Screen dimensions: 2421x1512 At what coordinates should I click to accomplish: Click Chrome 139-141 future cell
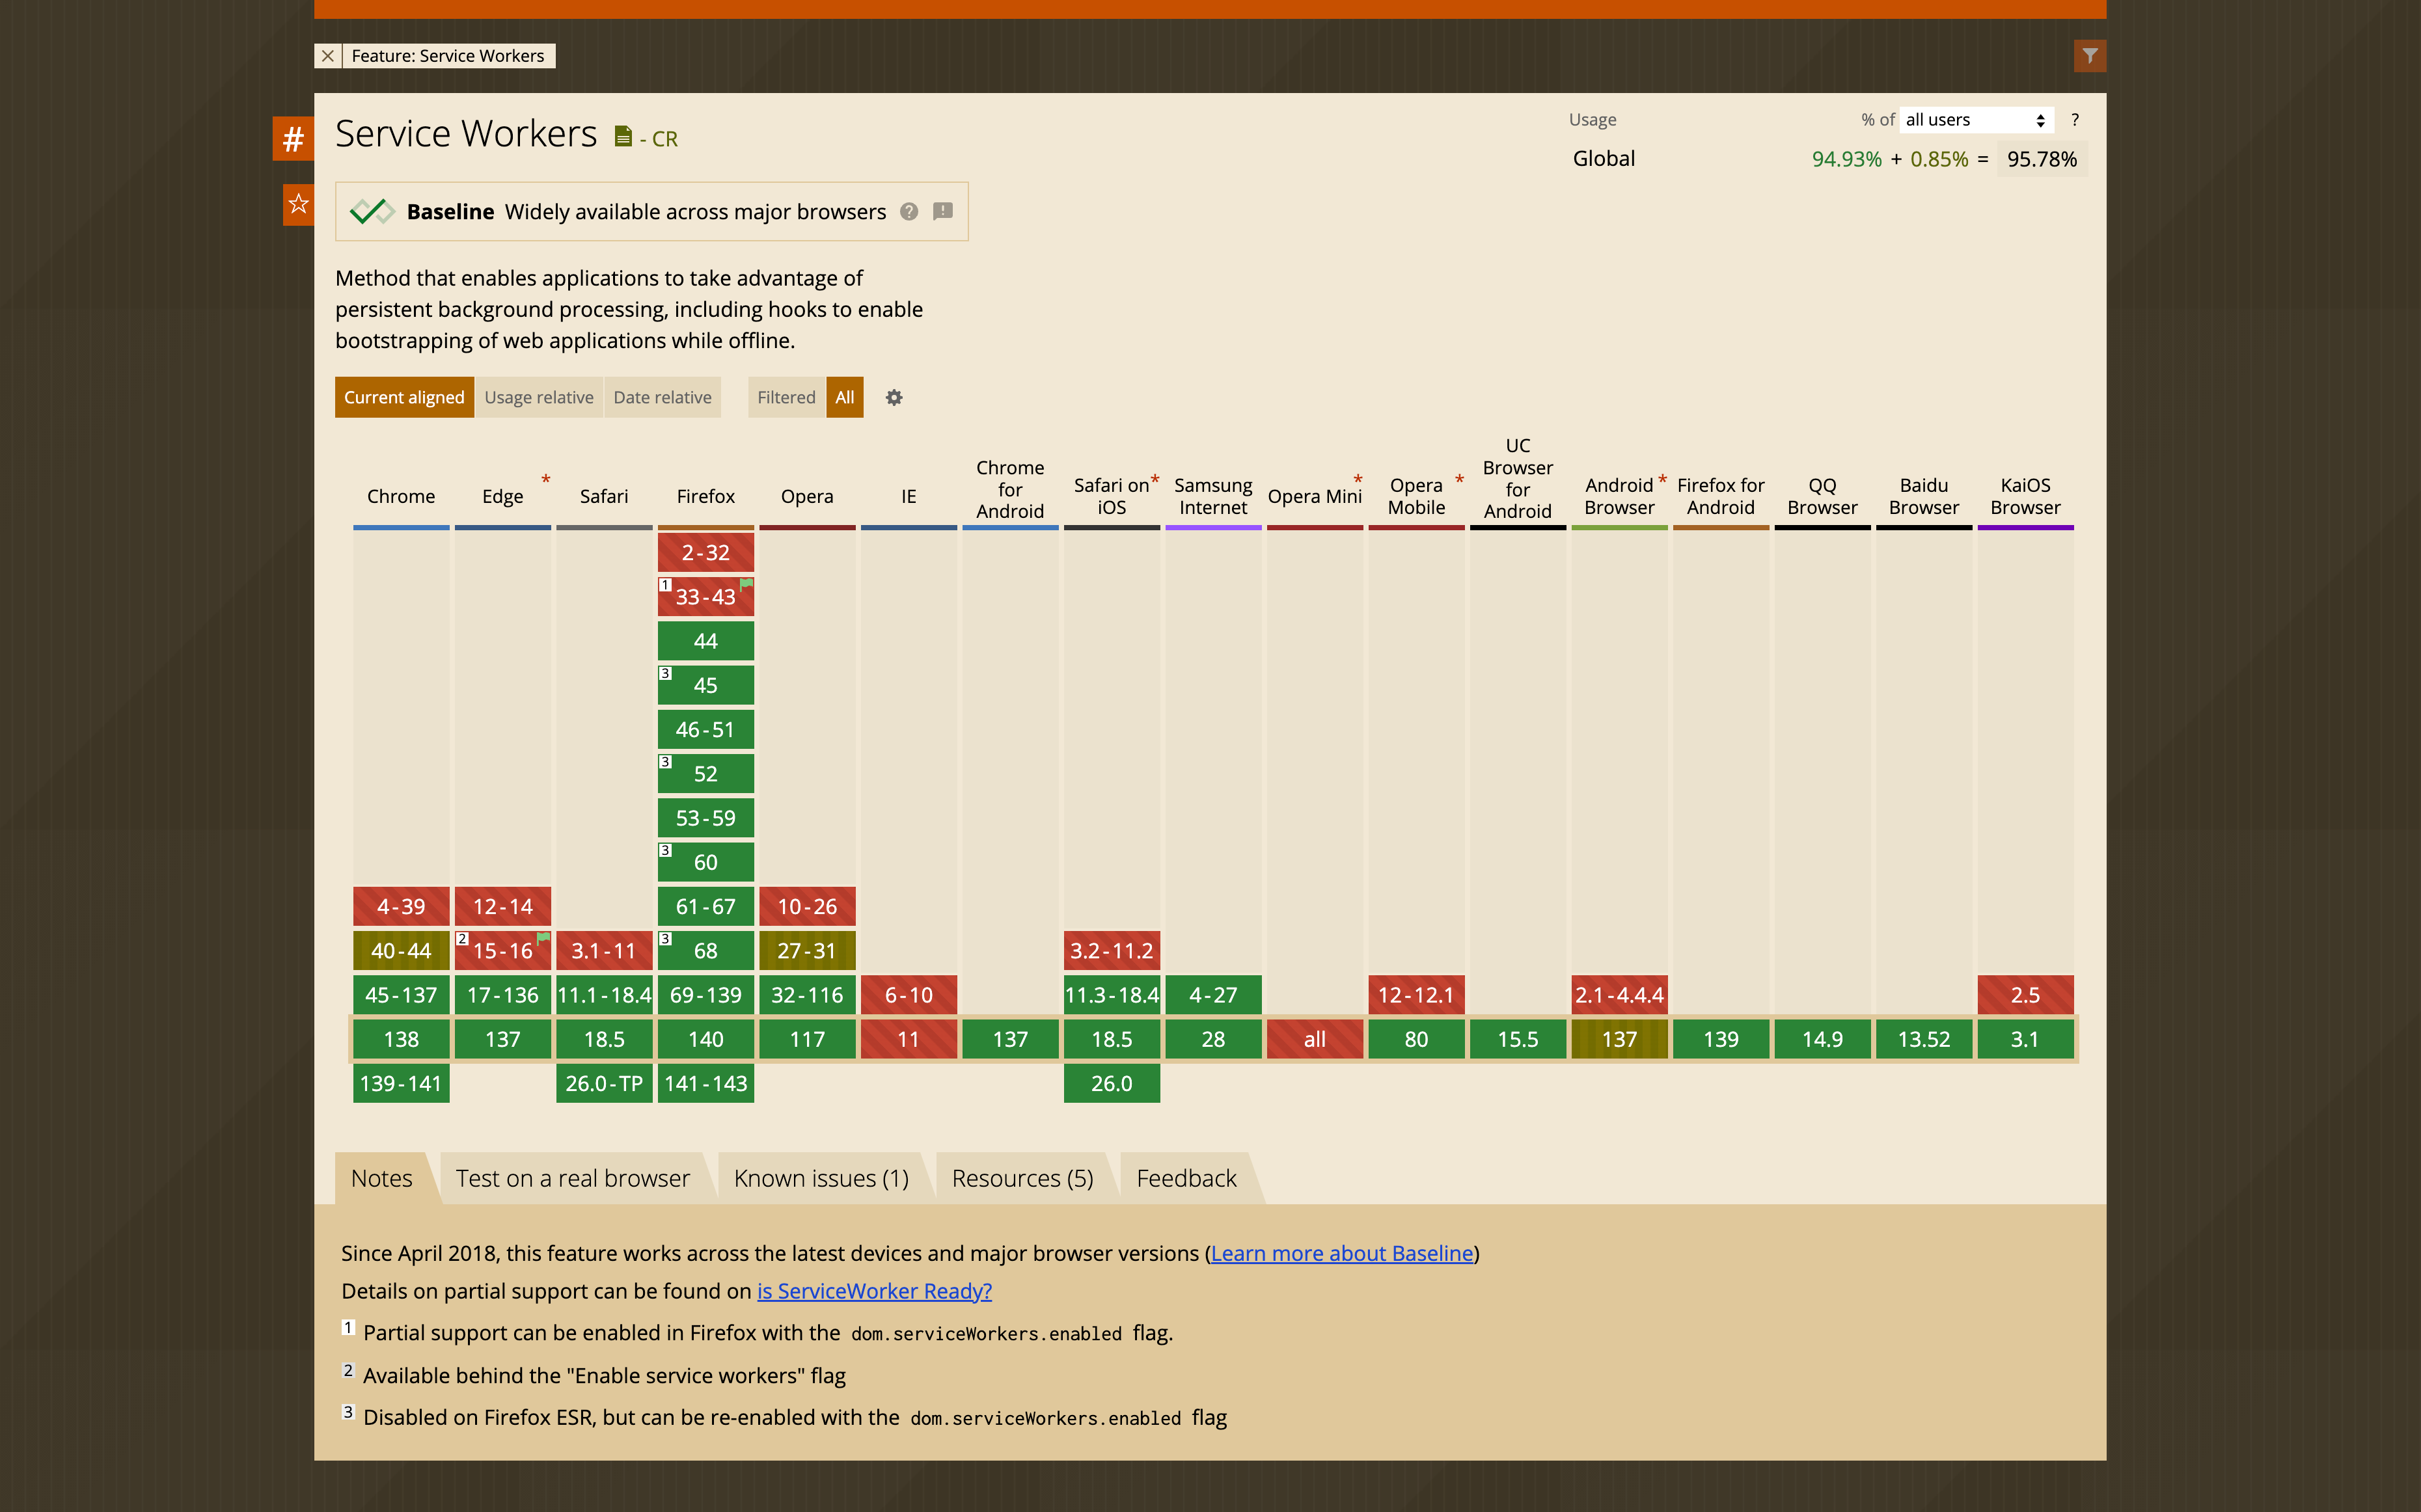pos(401,1083)
